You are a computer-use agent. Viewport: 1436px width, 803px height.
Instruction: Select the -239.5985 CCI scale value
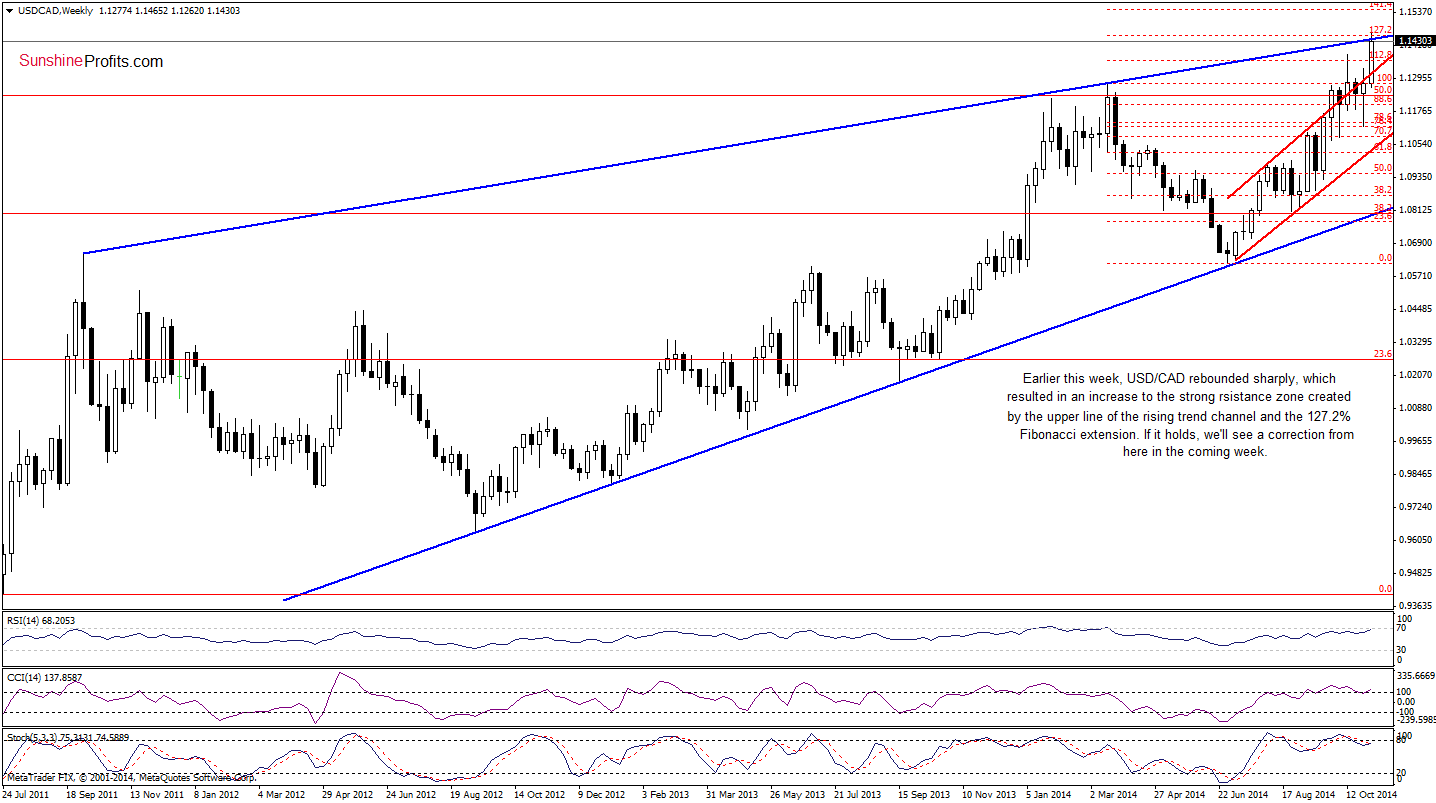pyautogui.click(x=1416, y=719)
